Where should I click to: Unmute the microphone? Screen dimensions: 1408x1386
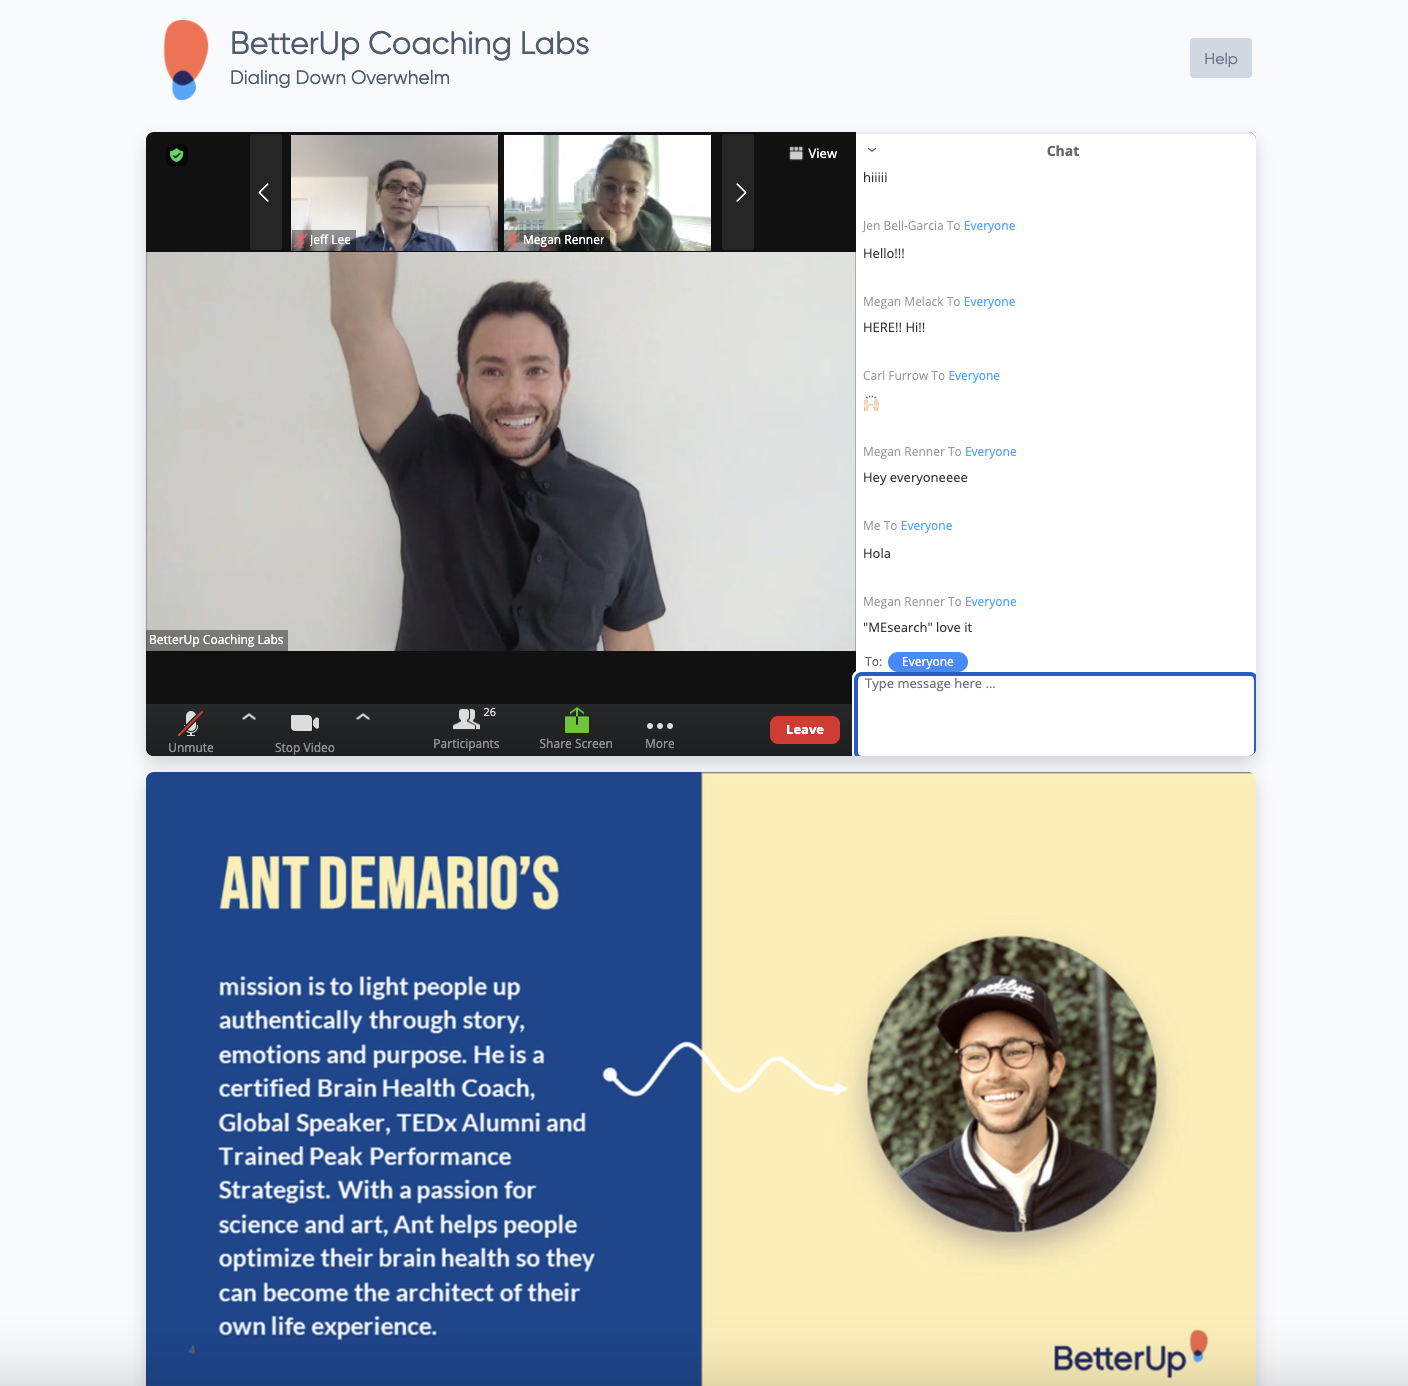tap(191, 731)
